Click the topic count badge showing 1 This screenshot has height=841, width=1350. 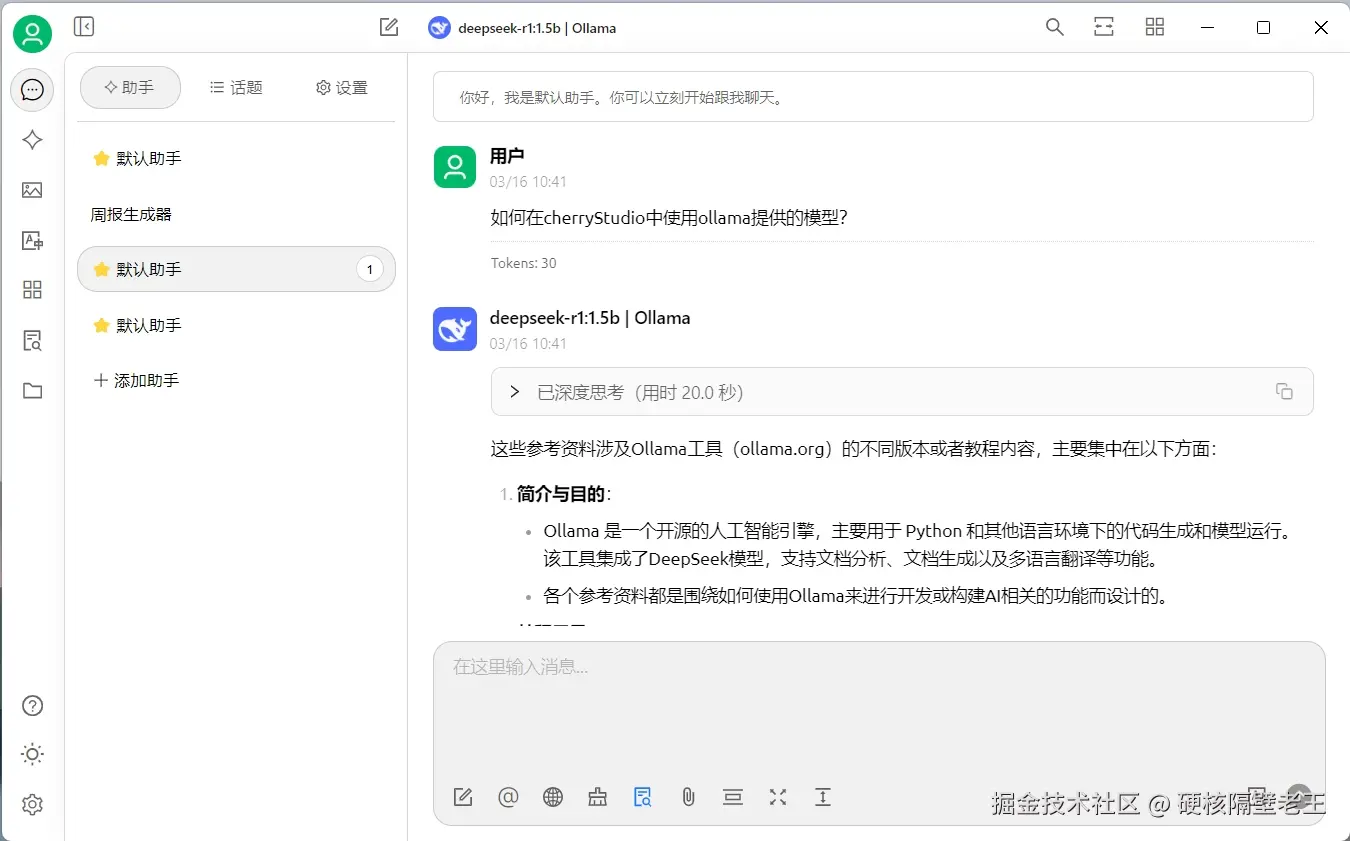pos(370,269)
